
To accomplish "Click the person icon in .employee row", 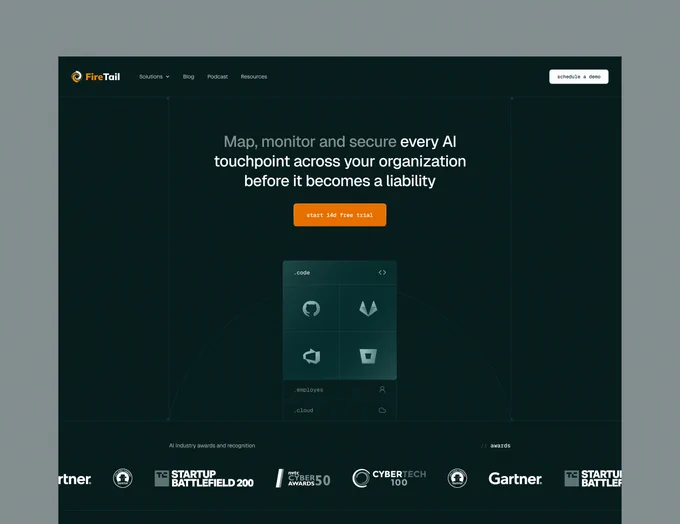I will [382, 390].
